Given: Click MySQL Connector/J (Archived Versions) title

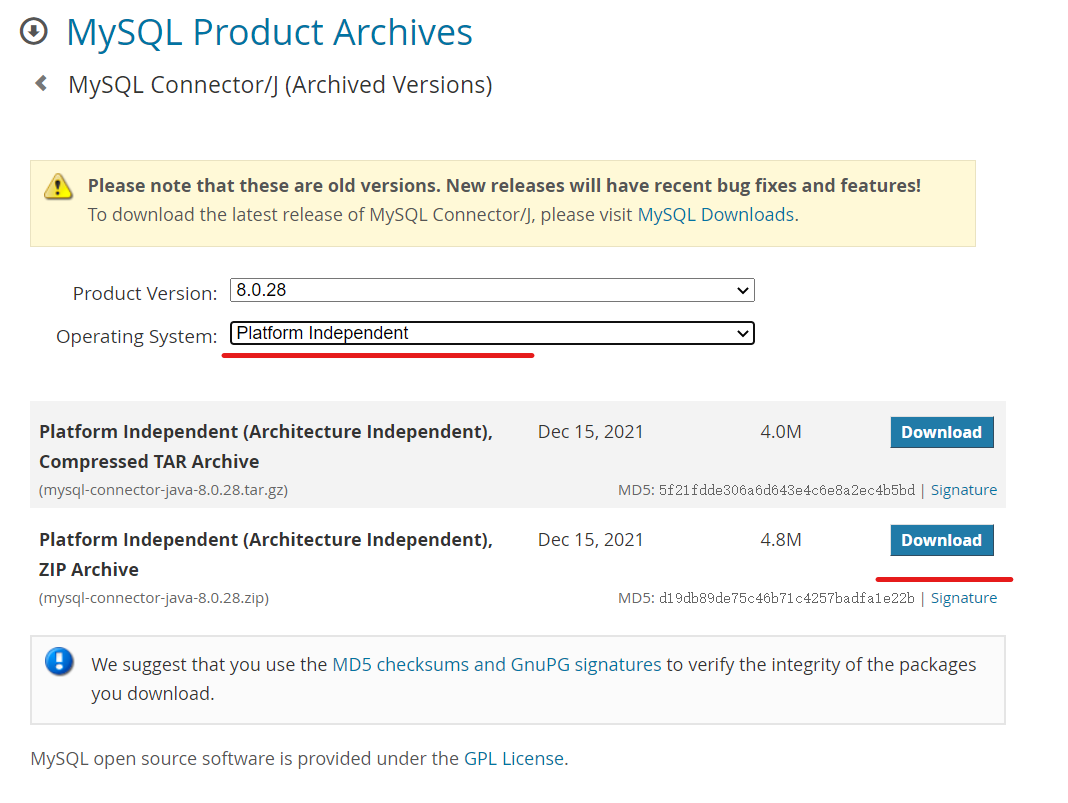Looking at the screenshot, I should (x=280, y=85).
